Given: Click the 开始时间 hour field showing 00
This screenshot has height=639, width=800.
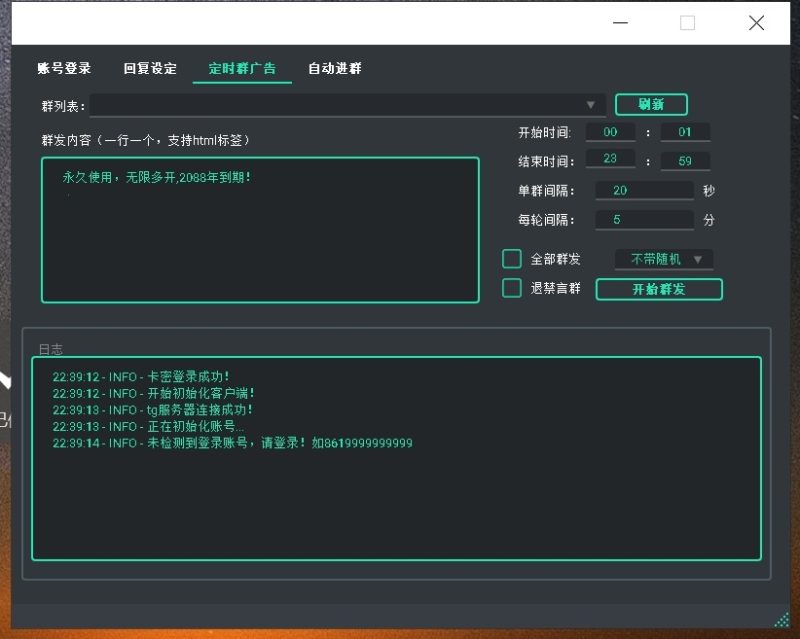Looking at the screenshot, I should click(x=610, y=131).
